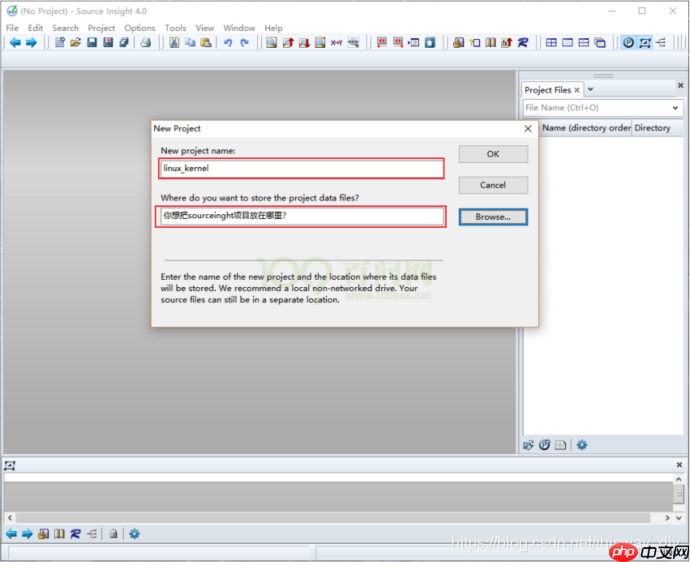690x562 pixels.
Task: Click the horizontal scrollbar right arrow
Action: 667,518
